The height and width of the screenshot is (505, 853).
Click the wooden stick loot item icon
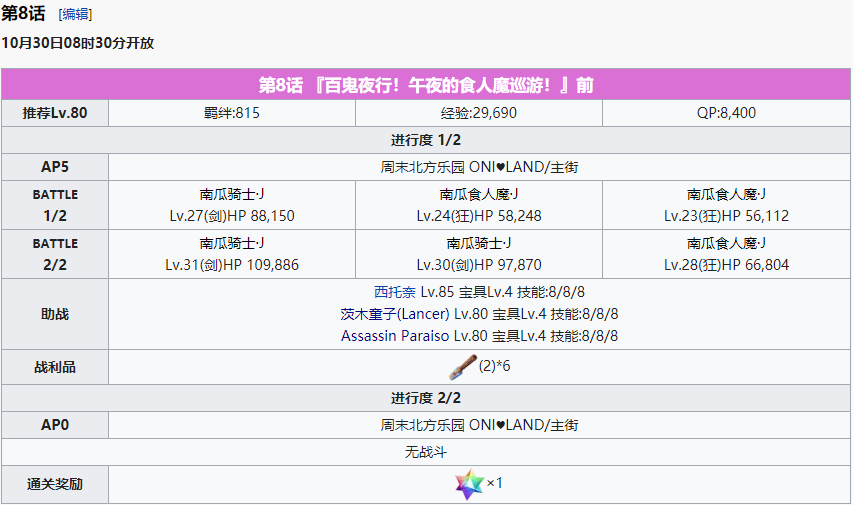tap(462, 367)
